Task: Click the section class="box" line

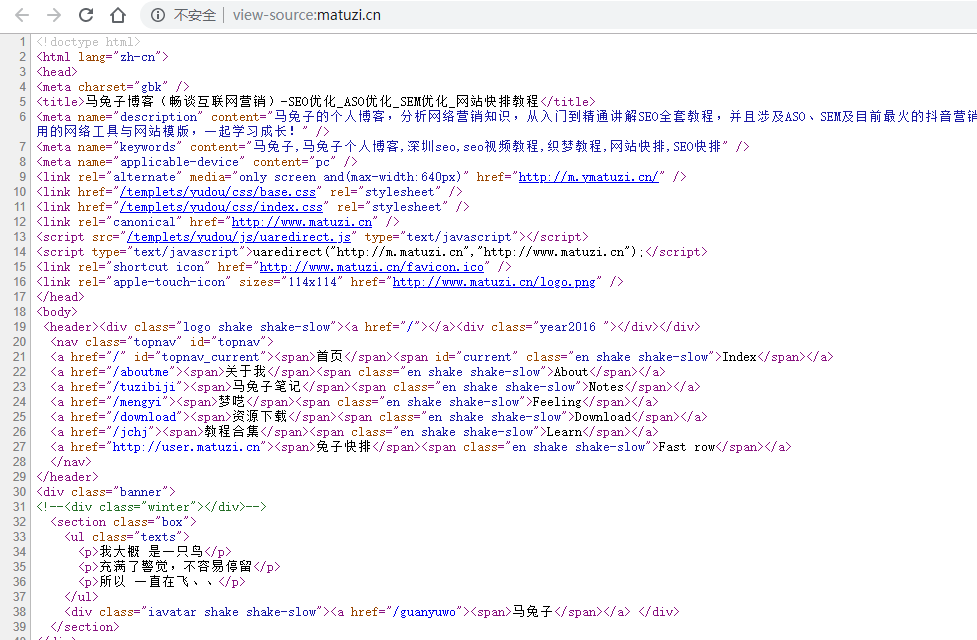Action: 123,522
